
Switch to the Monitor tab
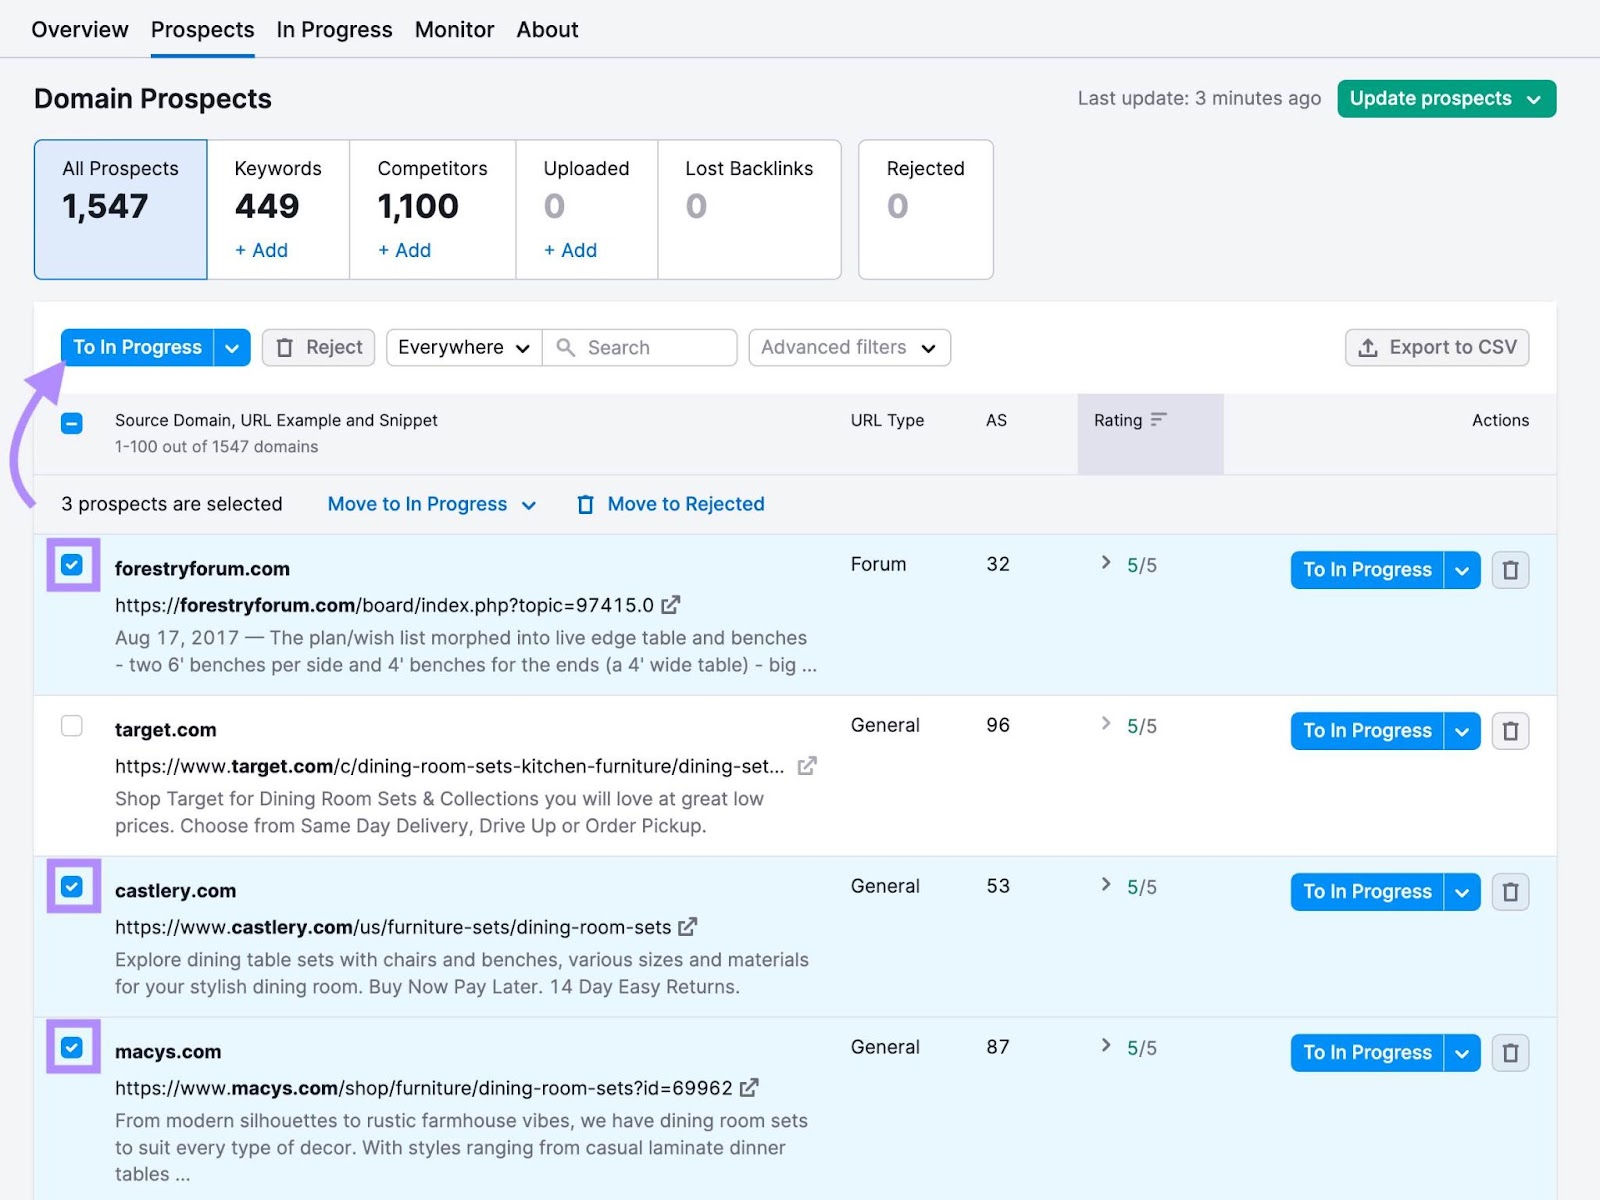[x=454, y=29]
